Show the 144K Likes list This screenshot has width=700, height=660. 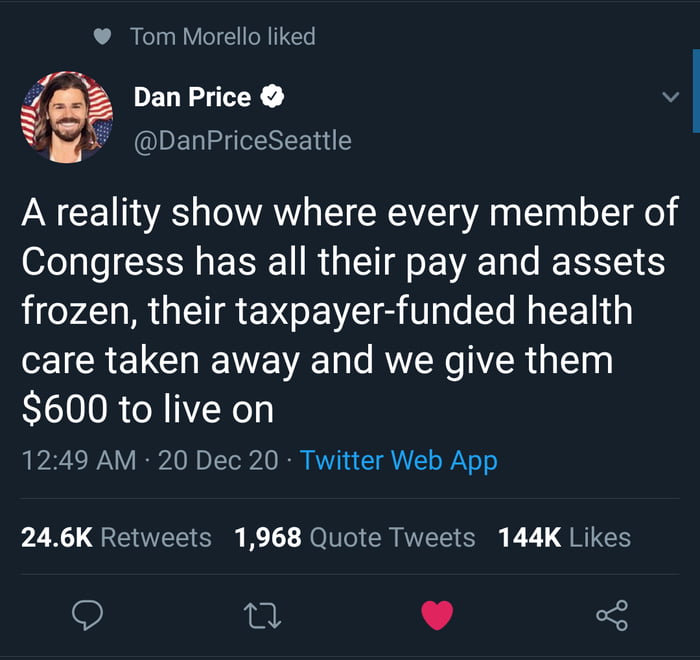[x=564, y=537]
